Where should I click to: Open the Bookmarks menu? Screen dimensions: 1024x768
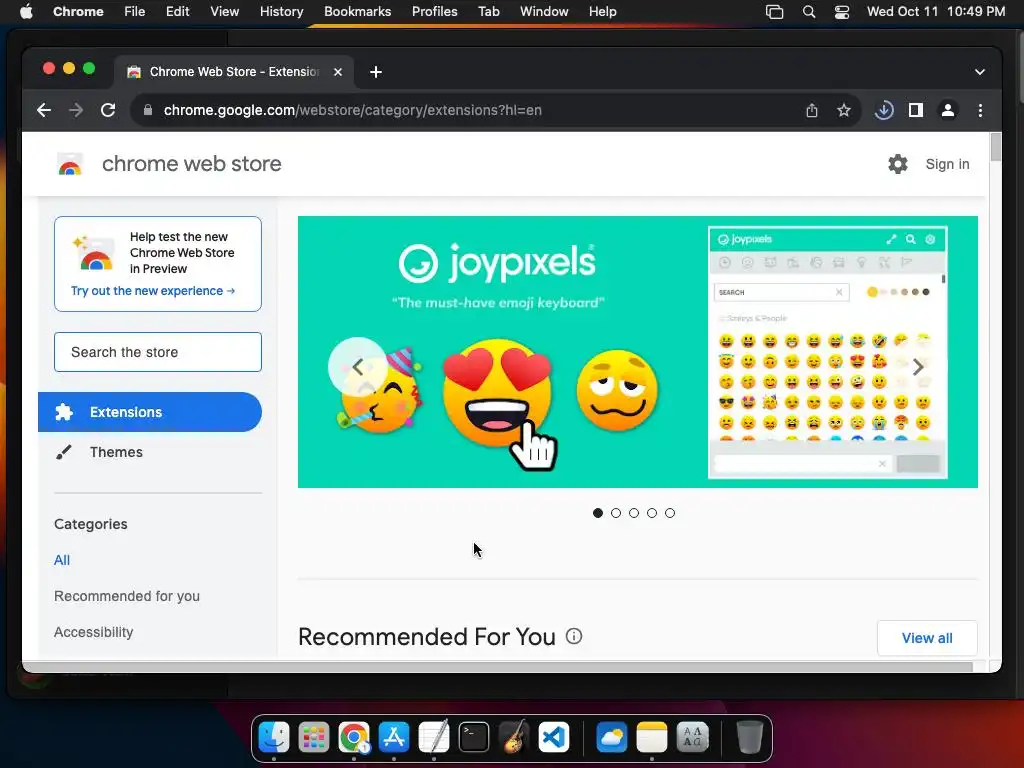tap(357, 12)
